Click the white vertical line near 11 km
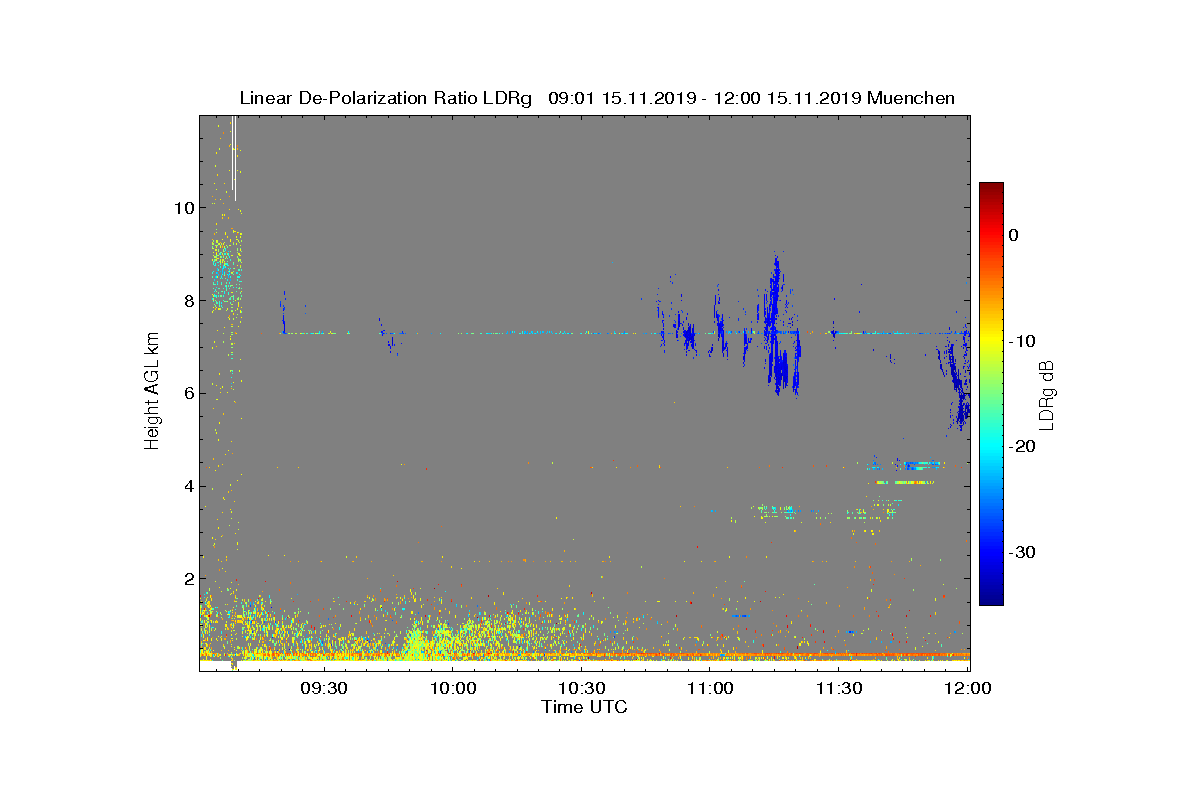The height and width of the screenshot is (800, 1200). coord(234,158)
